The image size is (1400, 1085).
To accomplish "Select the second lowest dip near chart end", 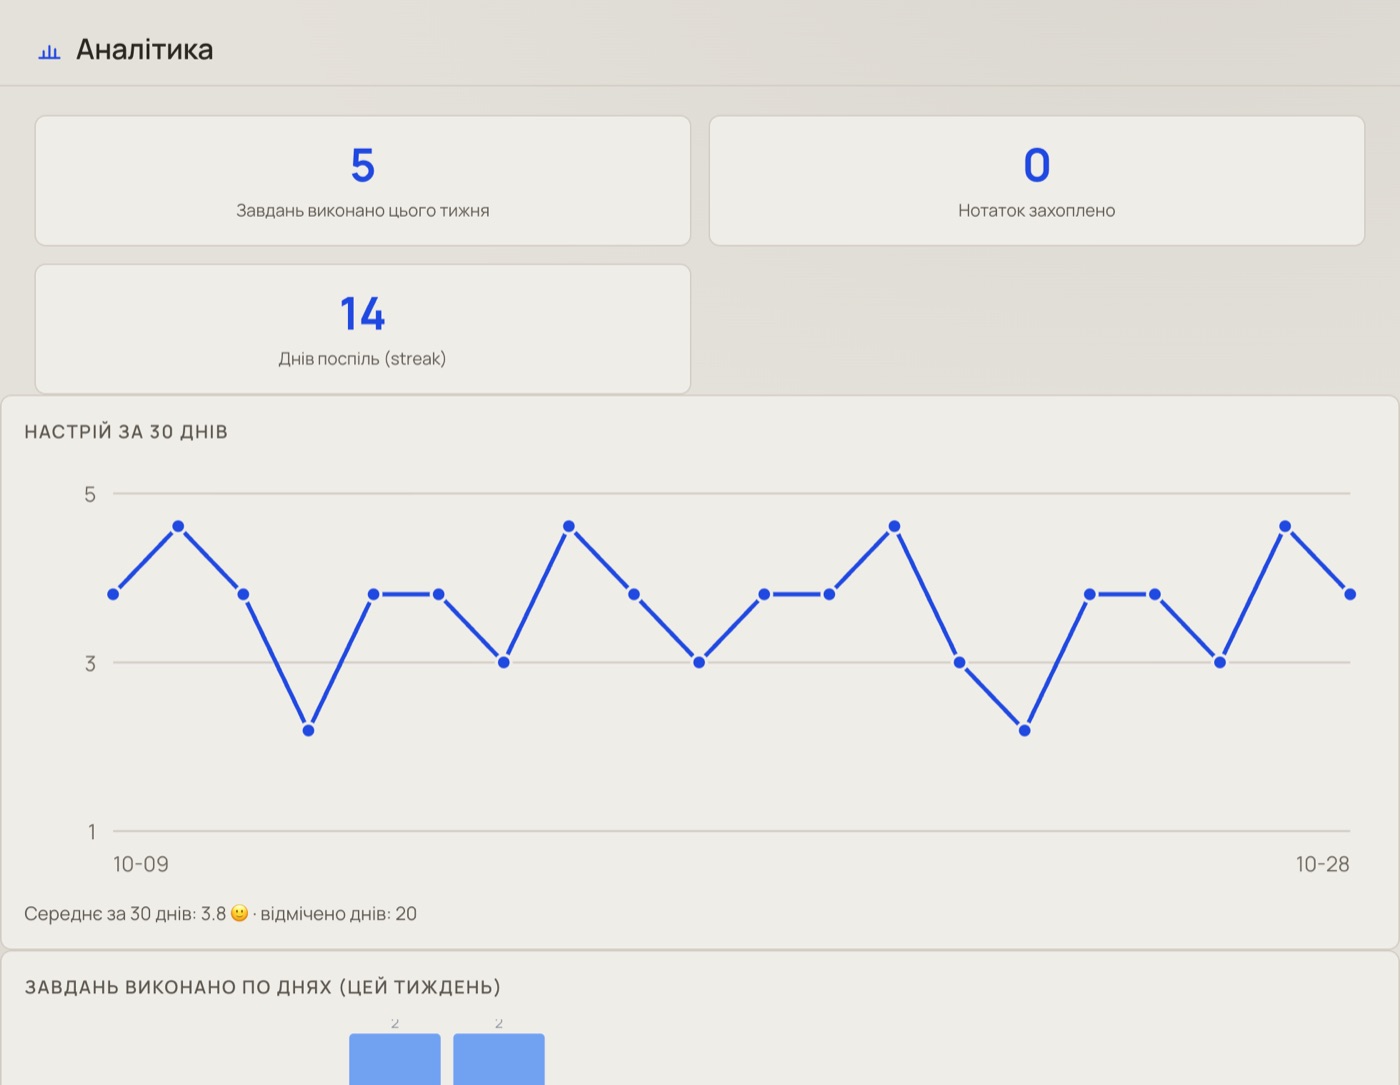I will [x=1024, y=730].
